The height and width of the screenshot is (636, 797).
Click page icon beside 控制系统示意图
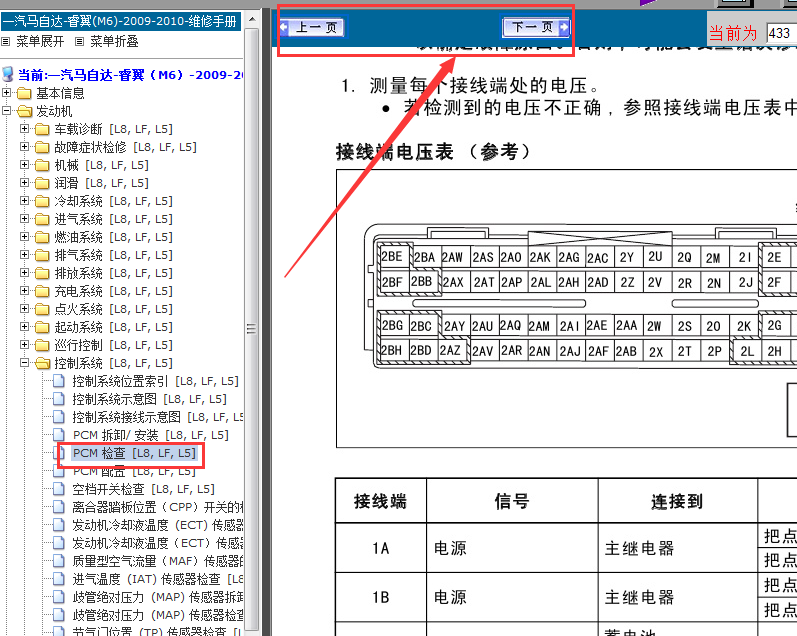click(59, 399)
